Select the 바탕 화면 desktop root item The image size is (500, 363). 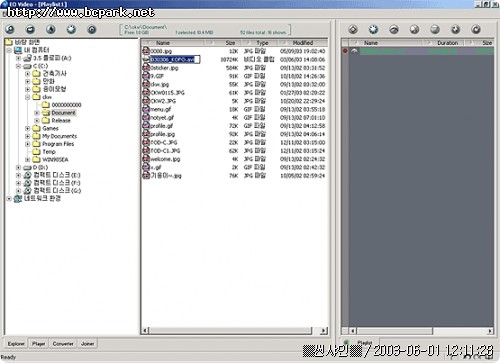tap(27, 42)
